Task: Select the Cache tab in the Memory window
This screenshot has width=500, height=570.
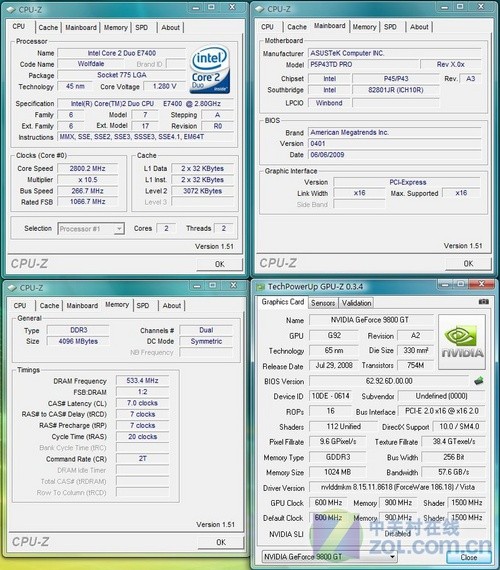Action: (49, 306)
